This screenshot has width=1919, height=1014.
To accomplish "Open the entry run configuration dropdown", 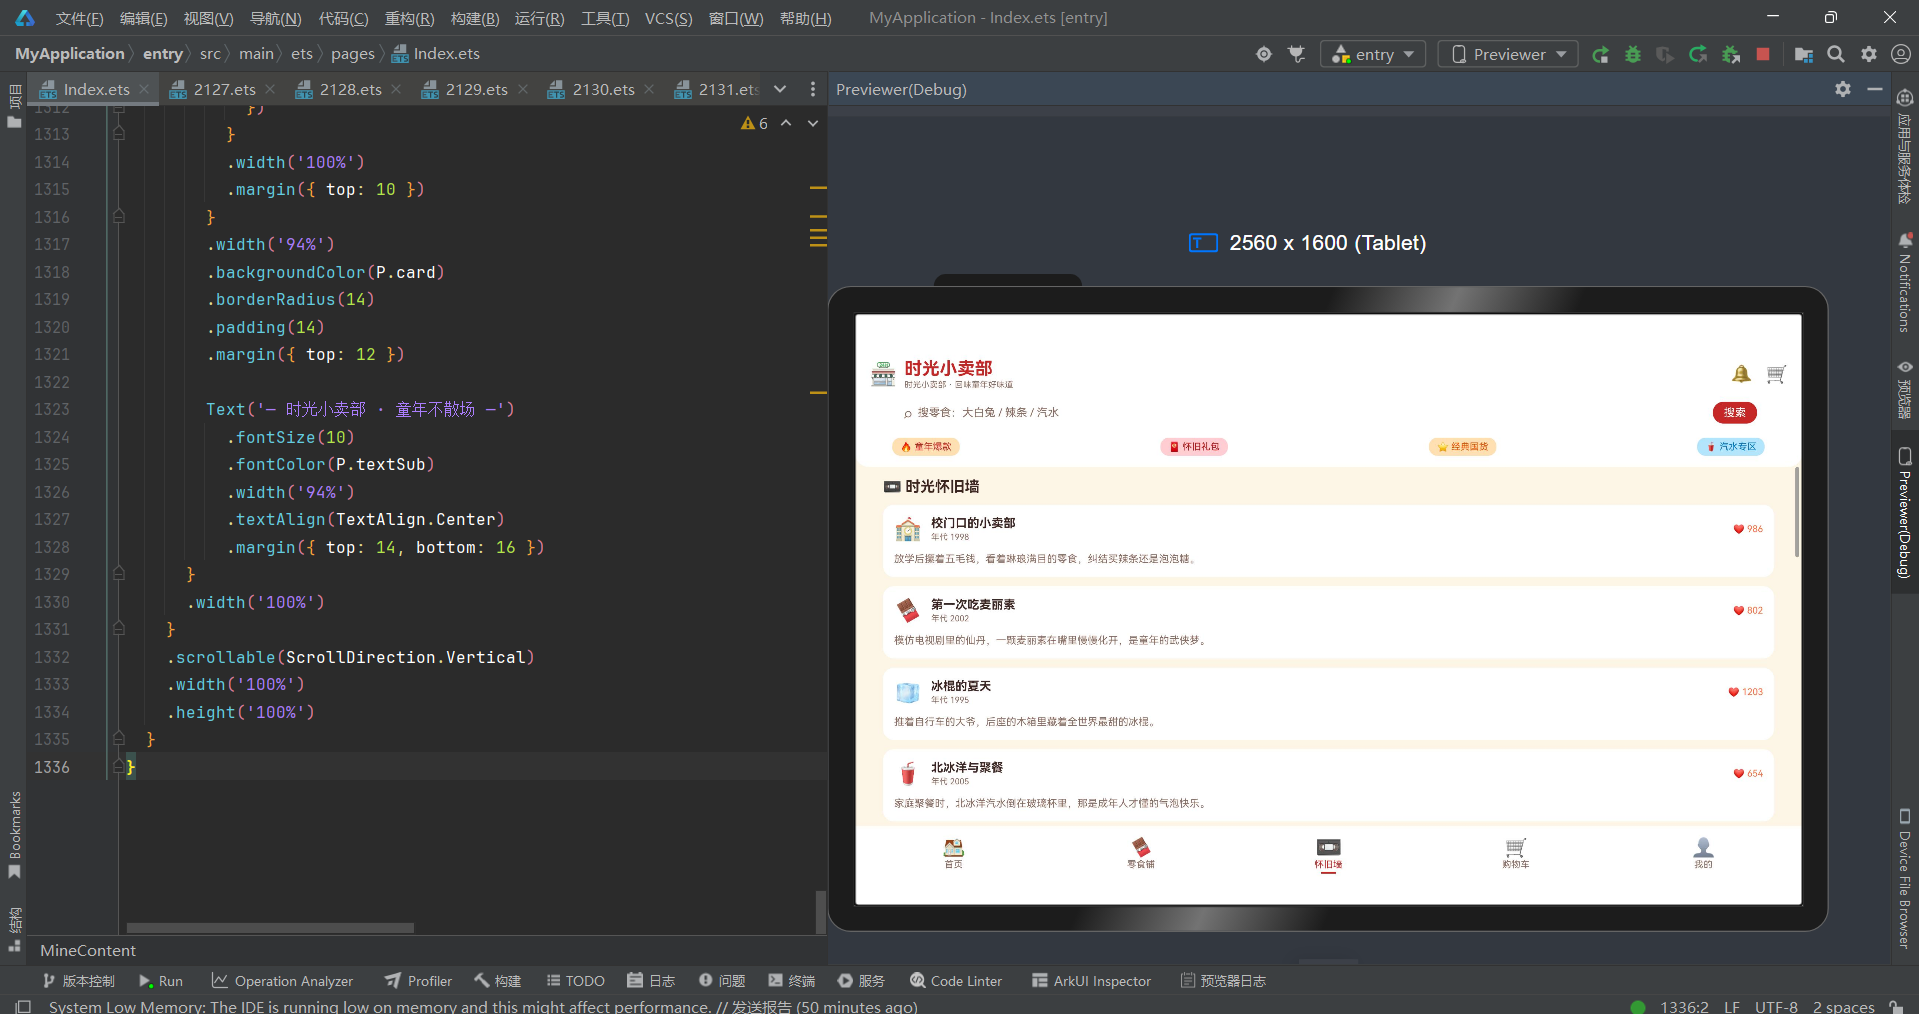I will [1373, 54].
